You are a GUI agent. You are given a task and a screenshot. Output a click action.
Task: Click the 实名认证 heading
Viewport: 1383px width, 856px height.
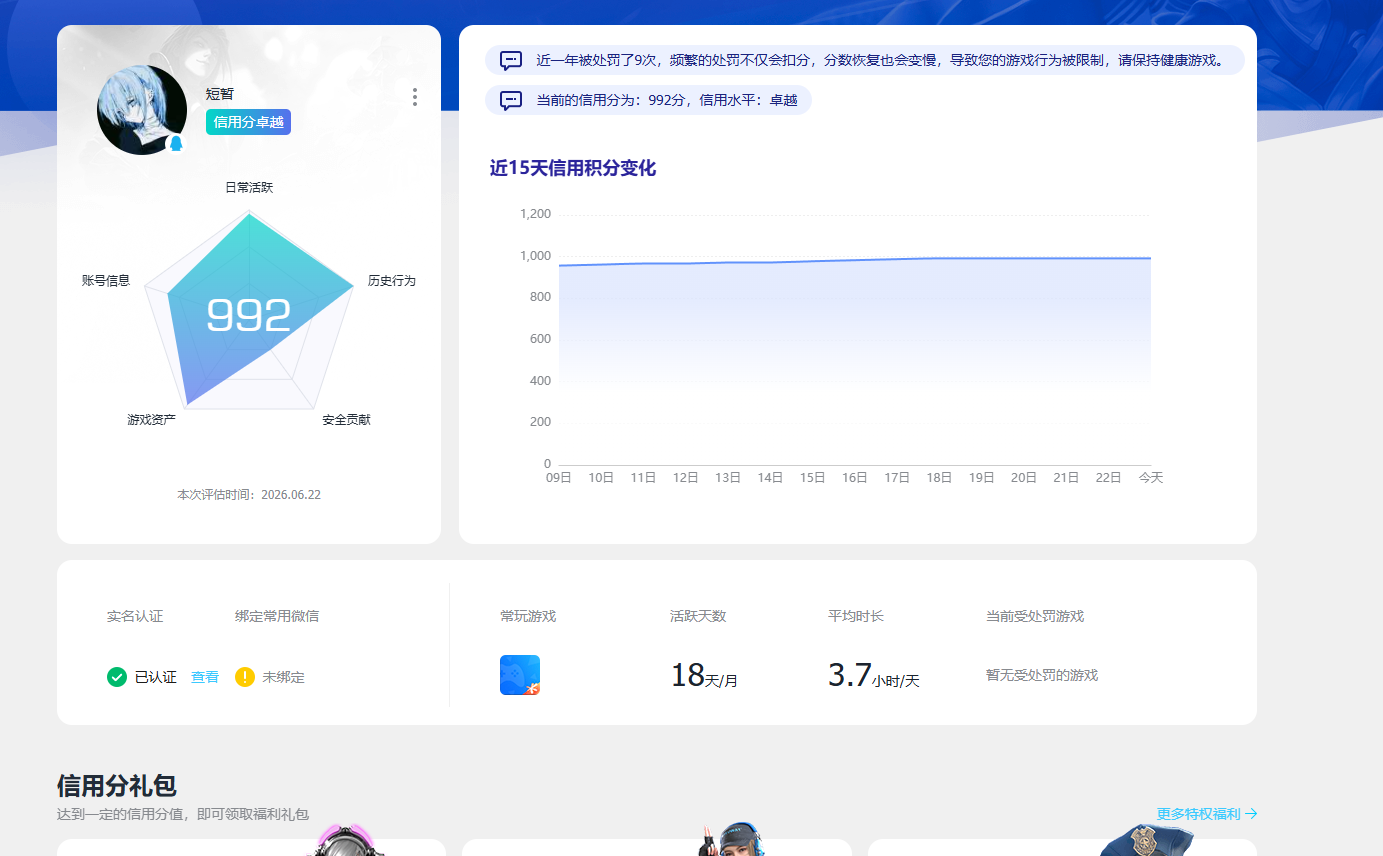point(135,616)
